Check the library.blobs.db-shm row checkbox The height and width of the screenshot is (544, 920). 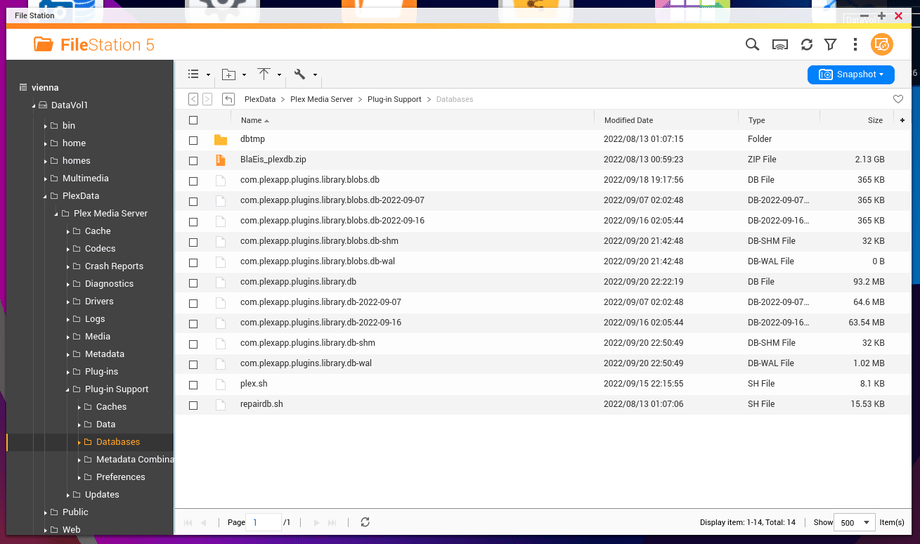click(193, 242)
